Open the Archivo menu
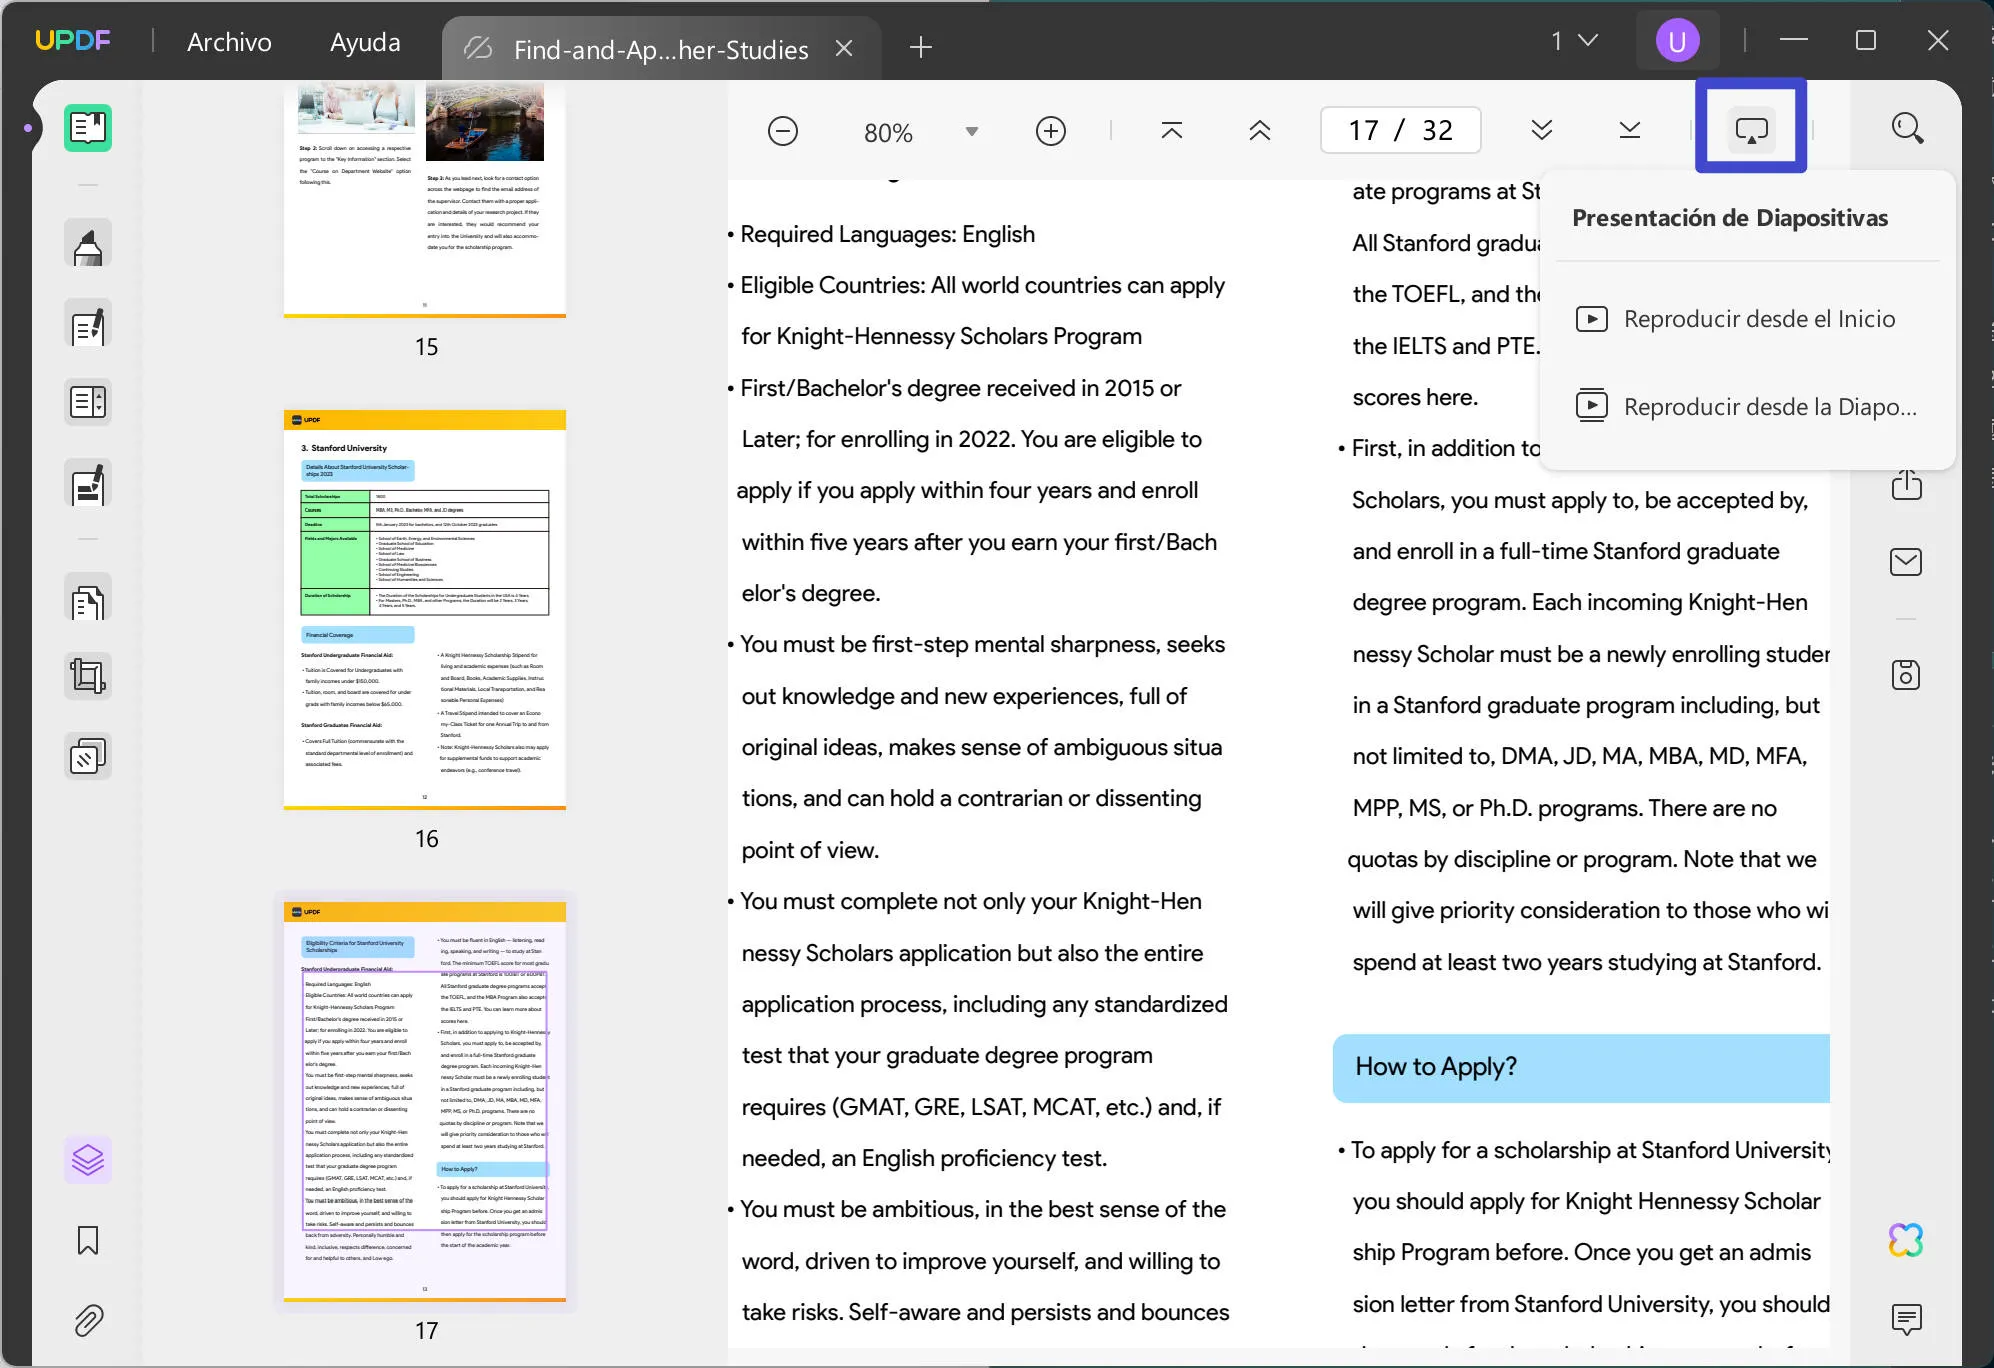Viewport: 1994px width, 1368px height. 229,41
